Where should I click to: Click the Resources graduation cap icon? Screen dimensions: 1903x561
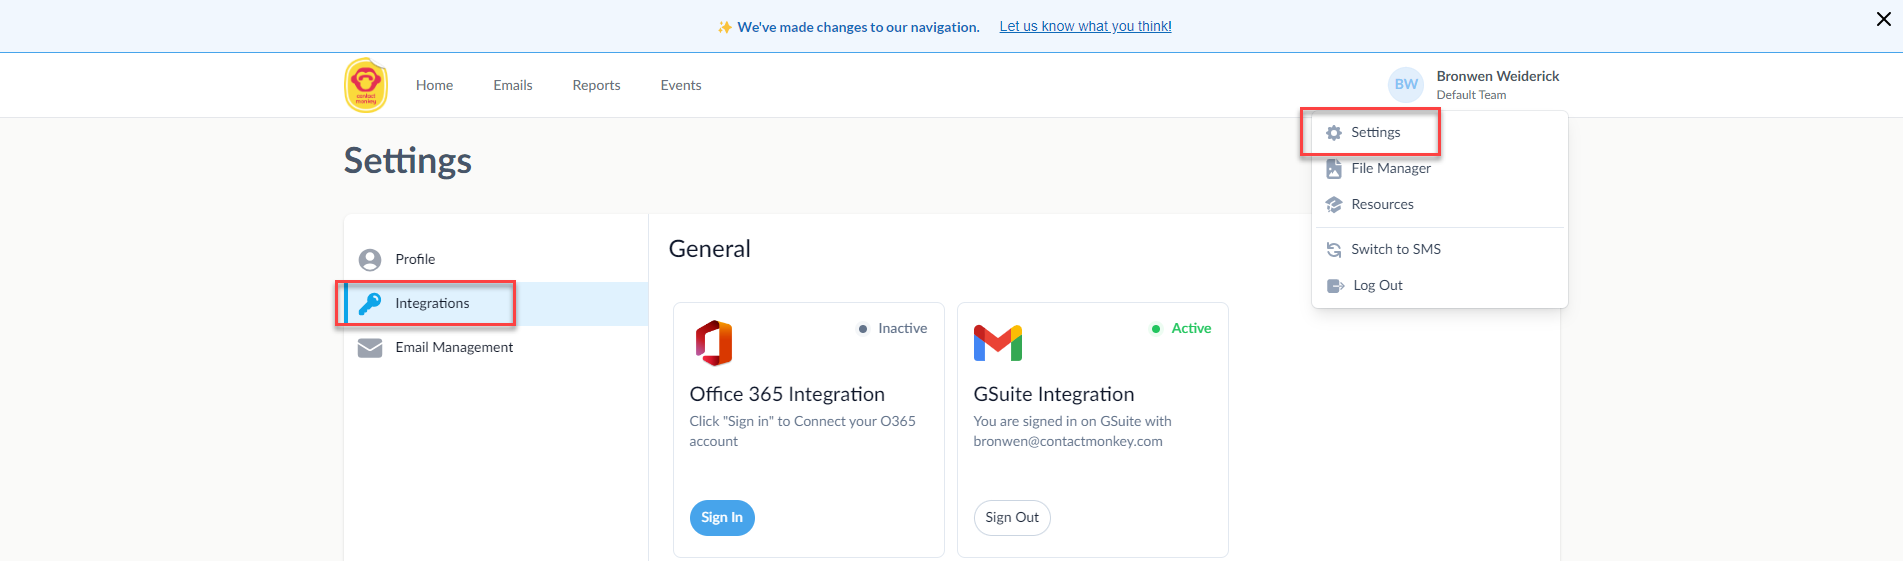(1334, 205)
